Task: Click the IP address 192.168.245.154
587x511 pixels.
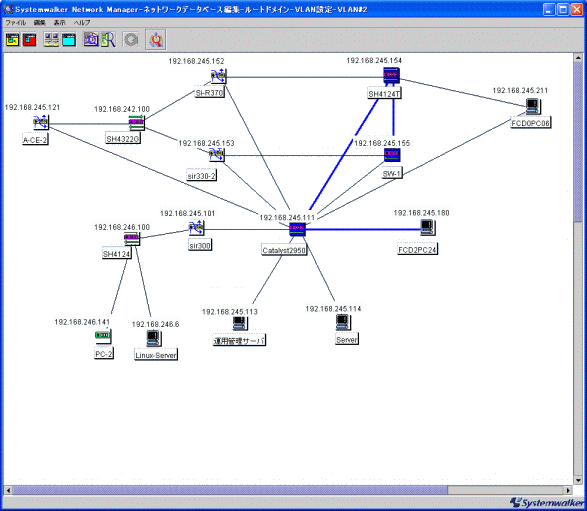Action: pos(374,60)
